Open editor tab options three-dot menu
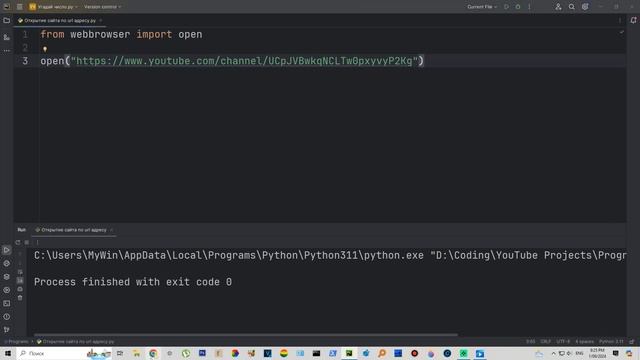 tap(620, 20)
